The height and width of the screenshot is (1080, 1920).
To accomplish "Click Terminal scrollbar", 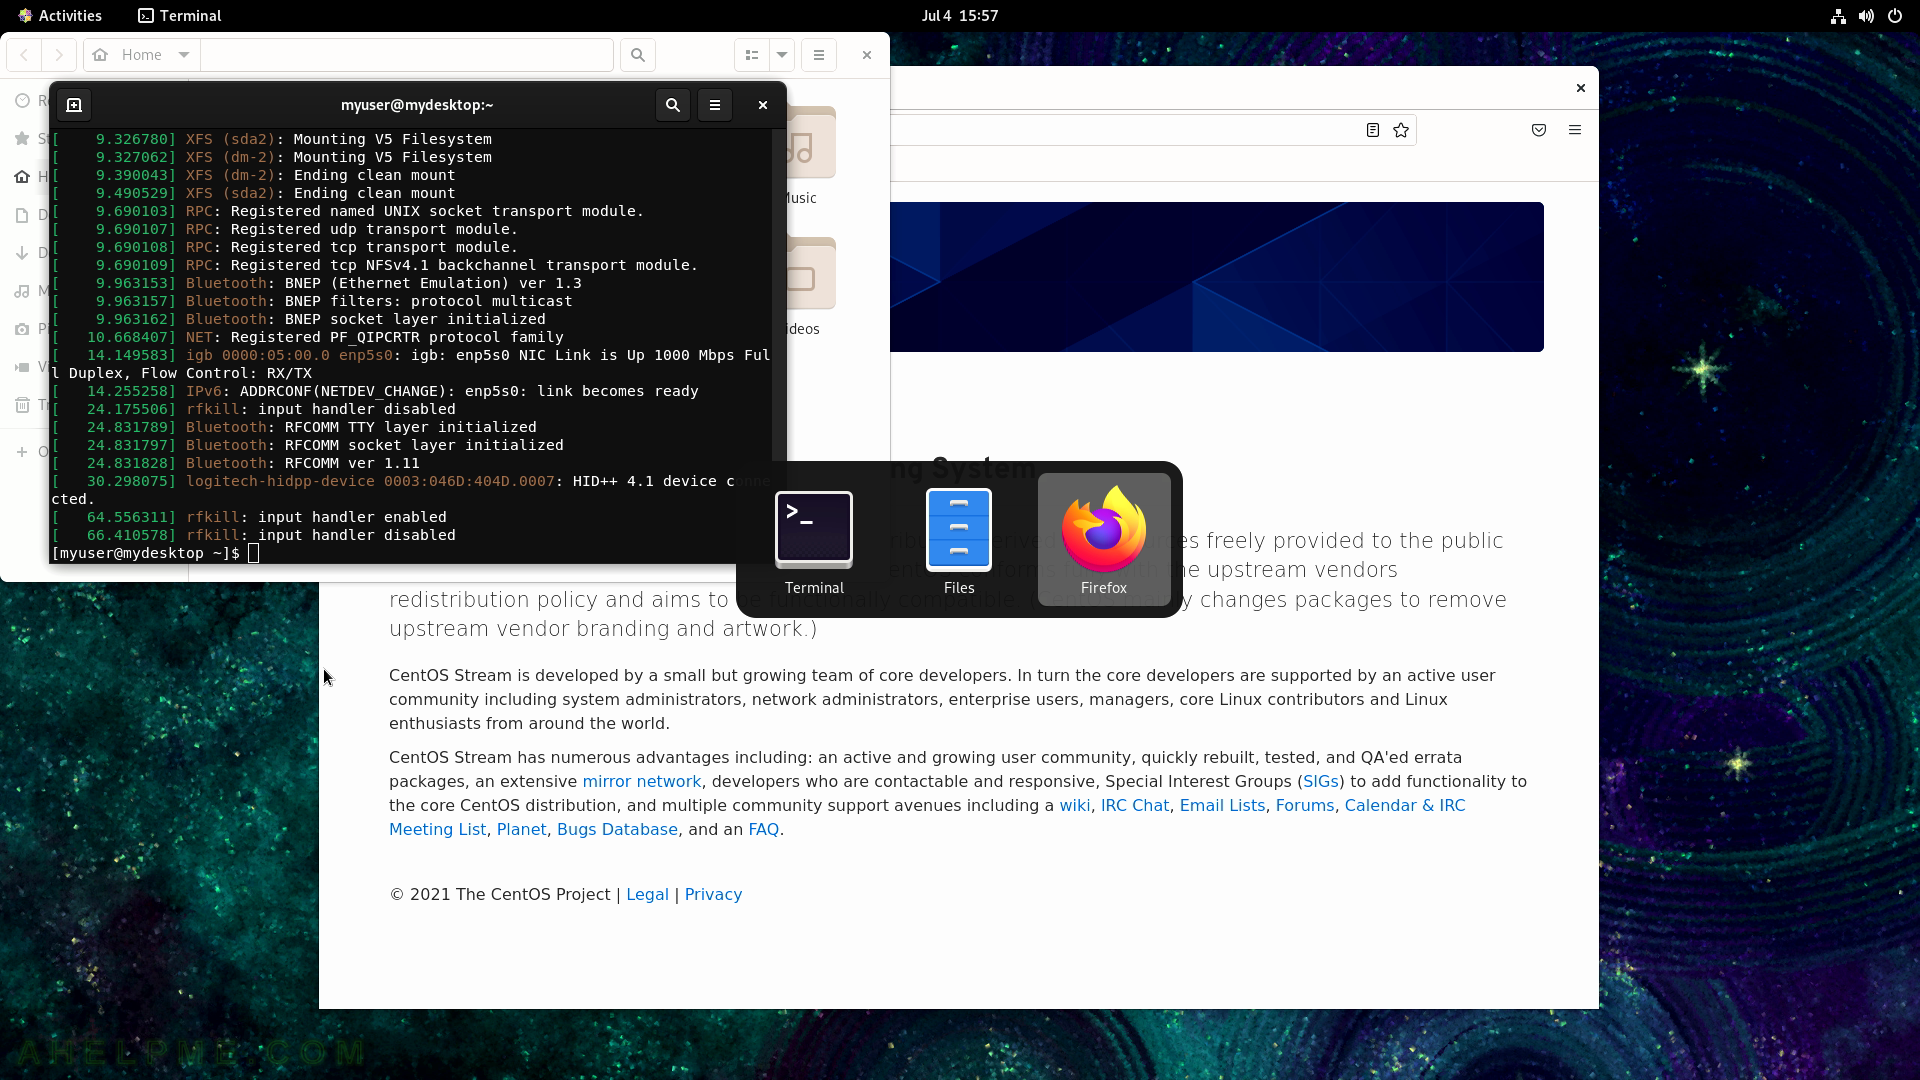I will tap(778, 345).
